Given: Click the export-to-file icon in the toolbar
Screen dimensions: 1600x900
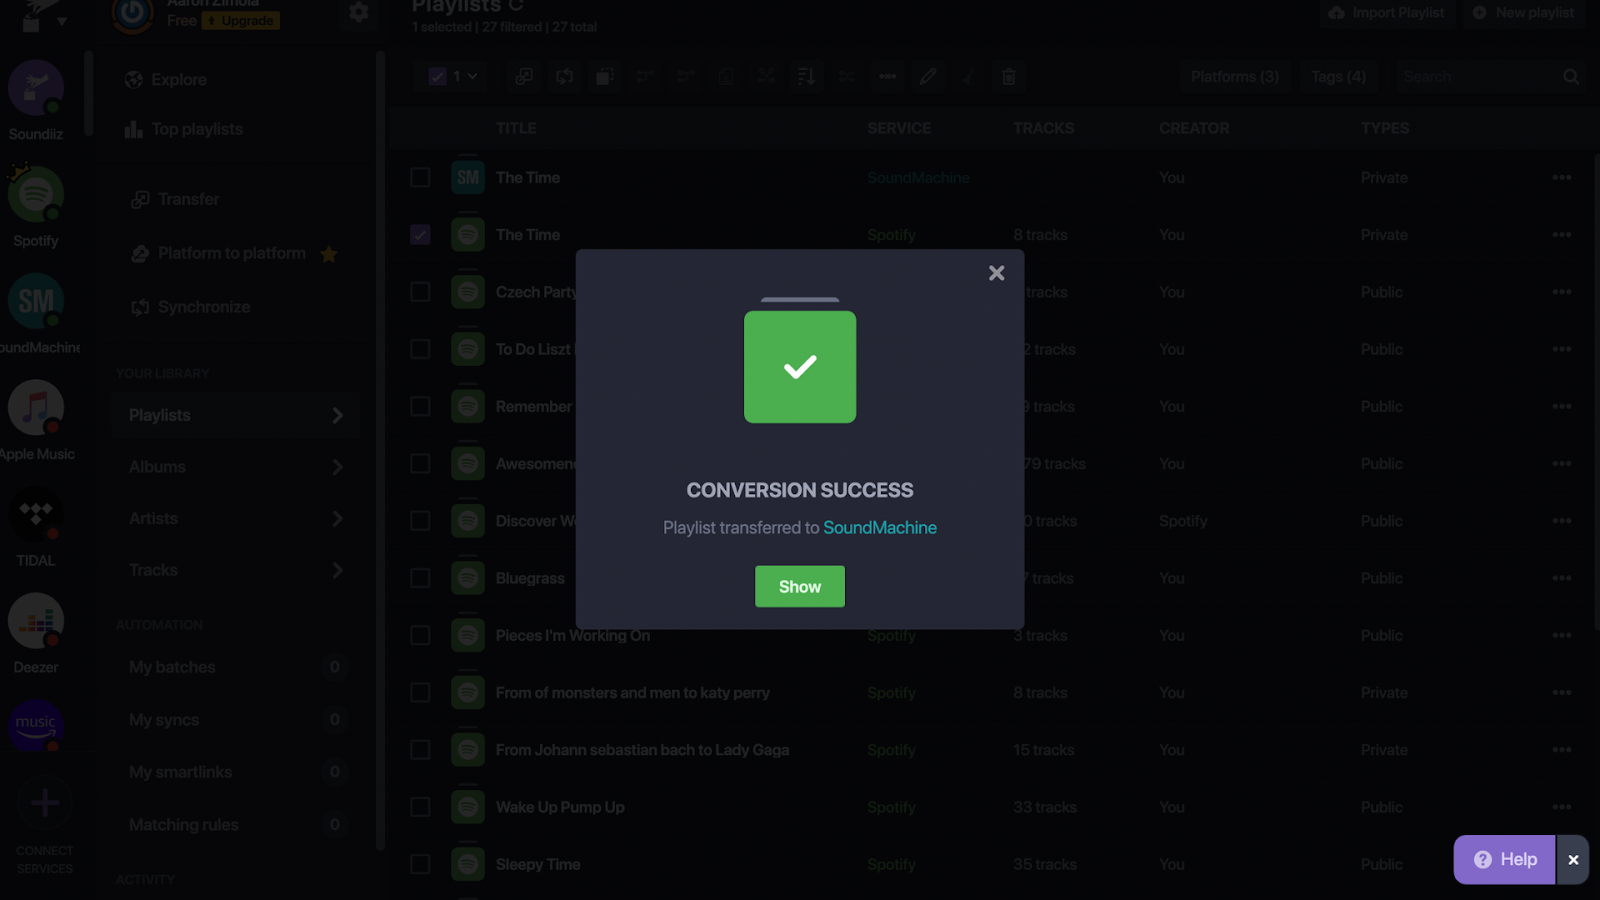Looking at the screenshot, I should pos(726,76).
